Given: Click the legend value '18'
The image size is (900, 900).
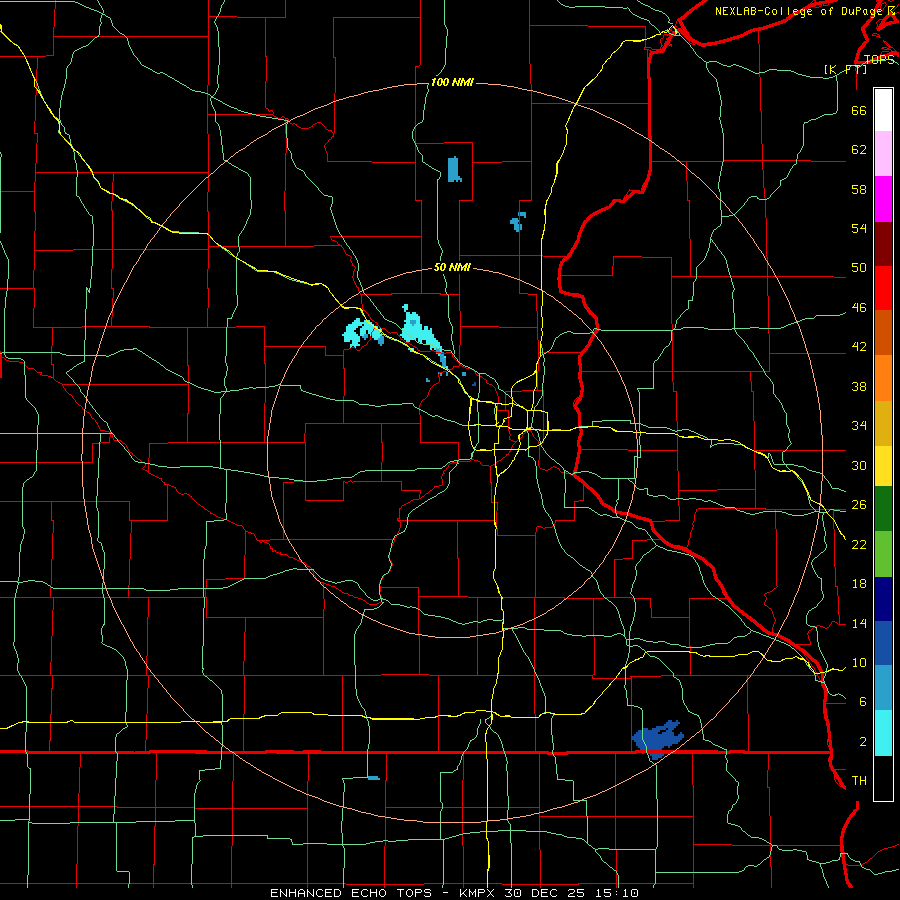Looking at the screenshot, I should [859, 584].
